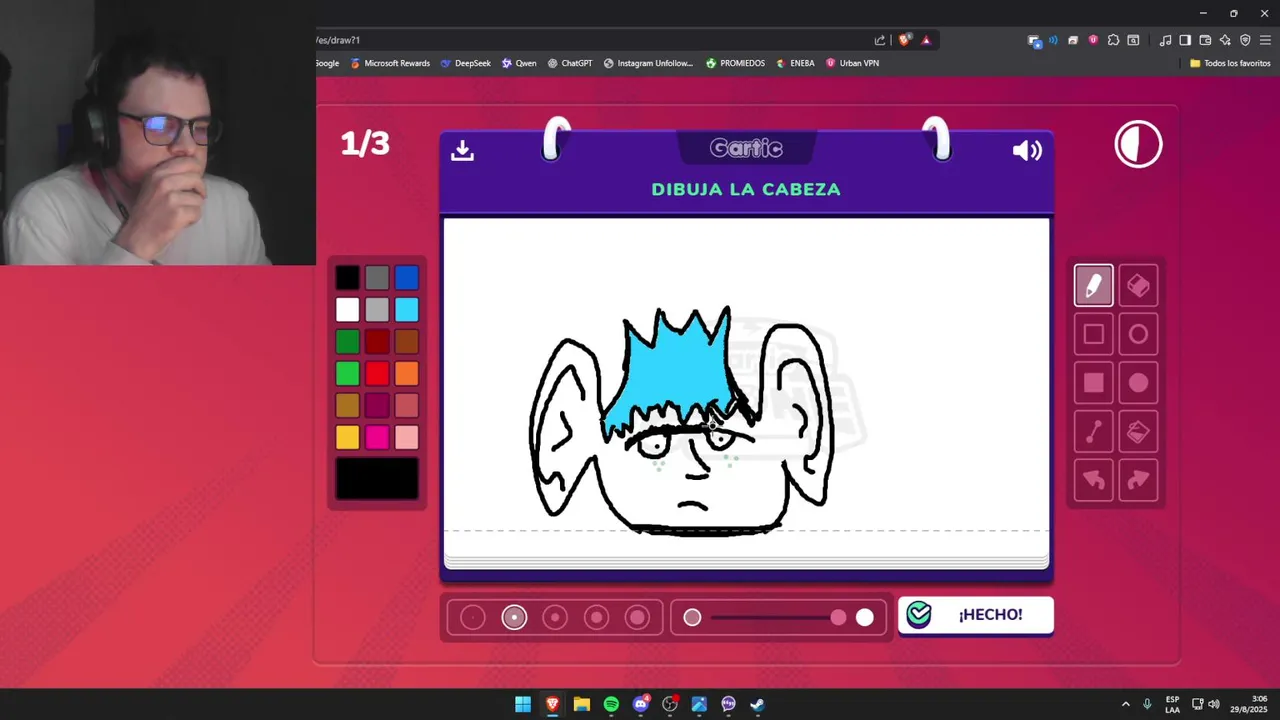The image size is (1280, 720).
Task: Pick the dark blue color swatch
Action: [406, 278]
